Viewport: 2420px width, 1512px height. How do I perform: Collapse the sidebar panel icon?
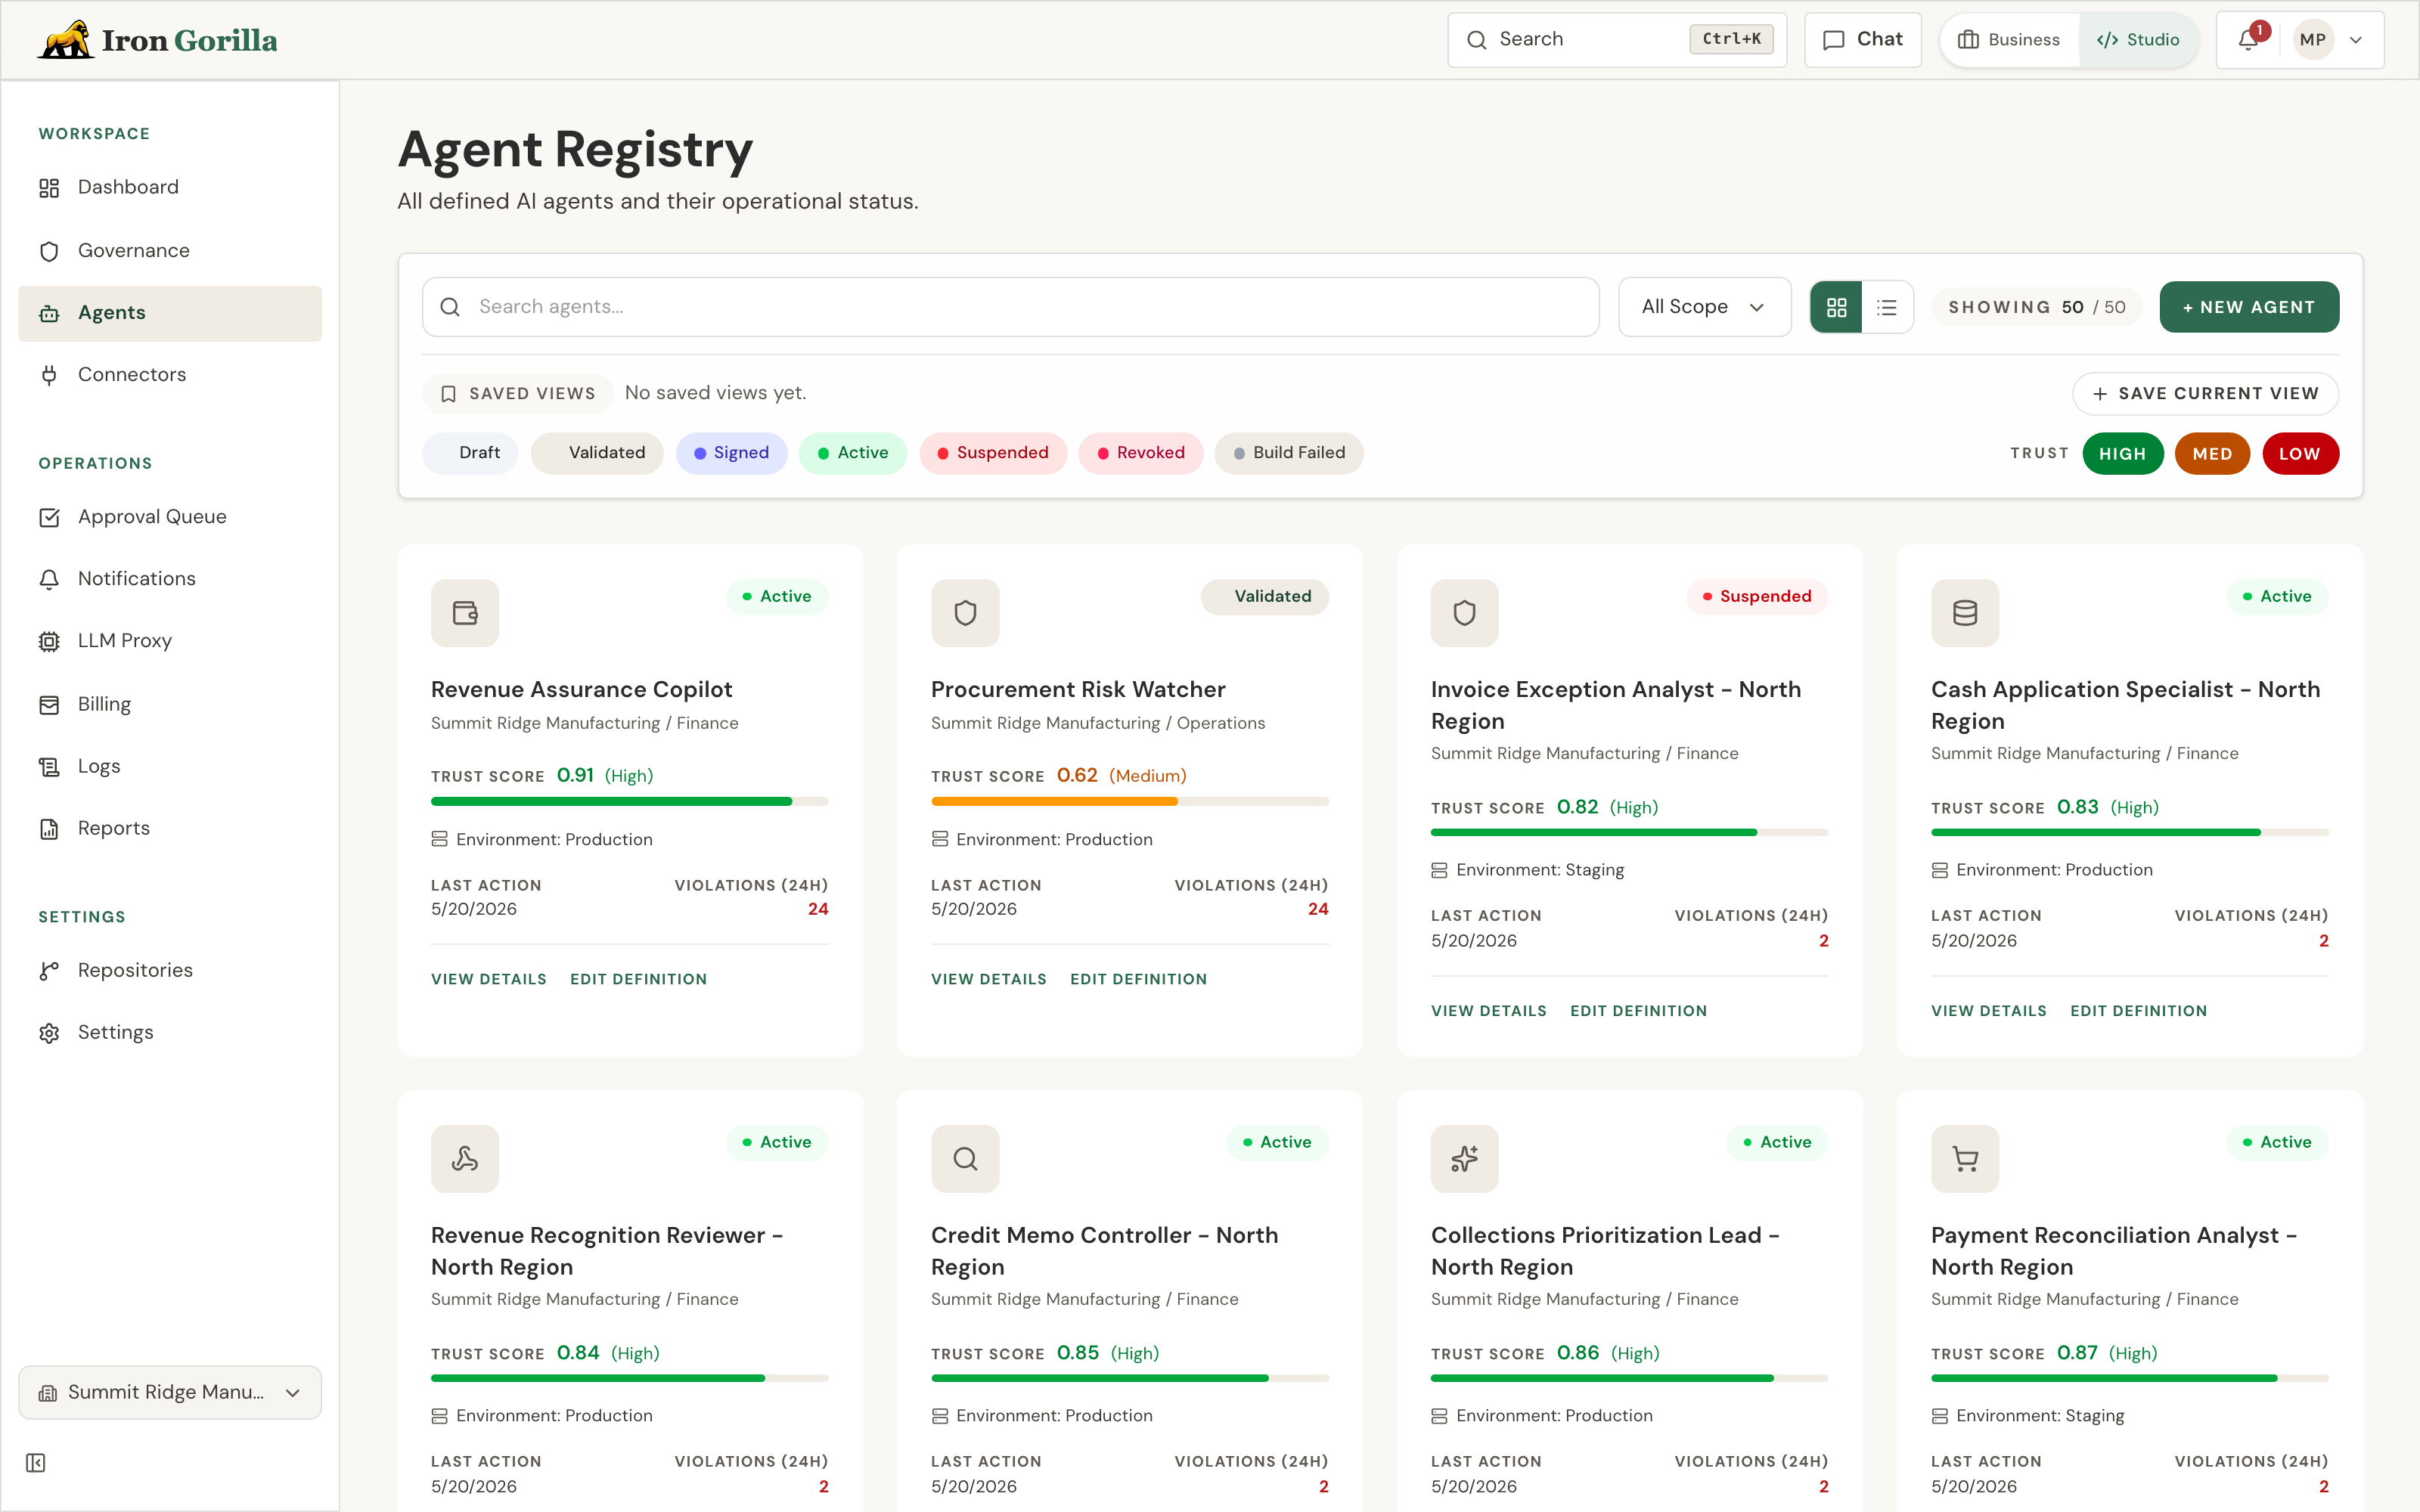36,1463
